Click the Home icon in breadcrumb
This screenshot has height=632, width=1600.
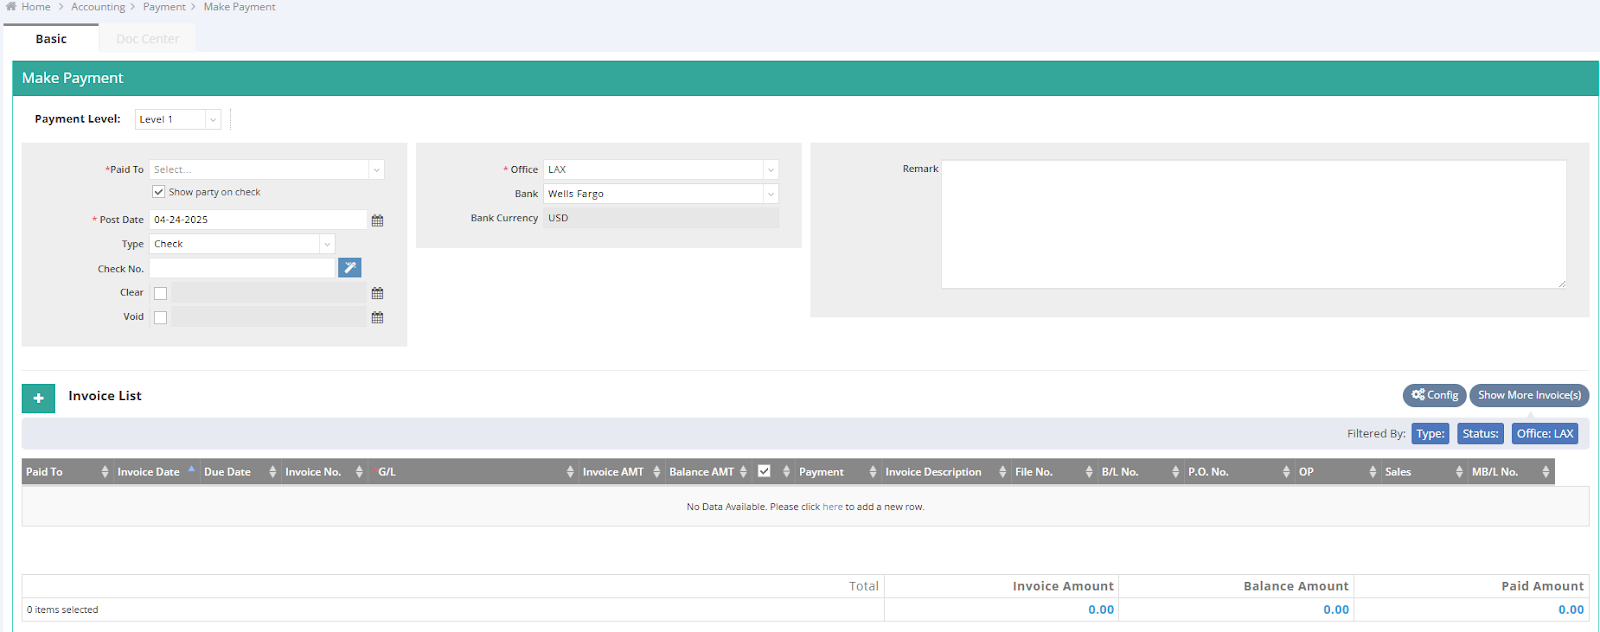11,7
